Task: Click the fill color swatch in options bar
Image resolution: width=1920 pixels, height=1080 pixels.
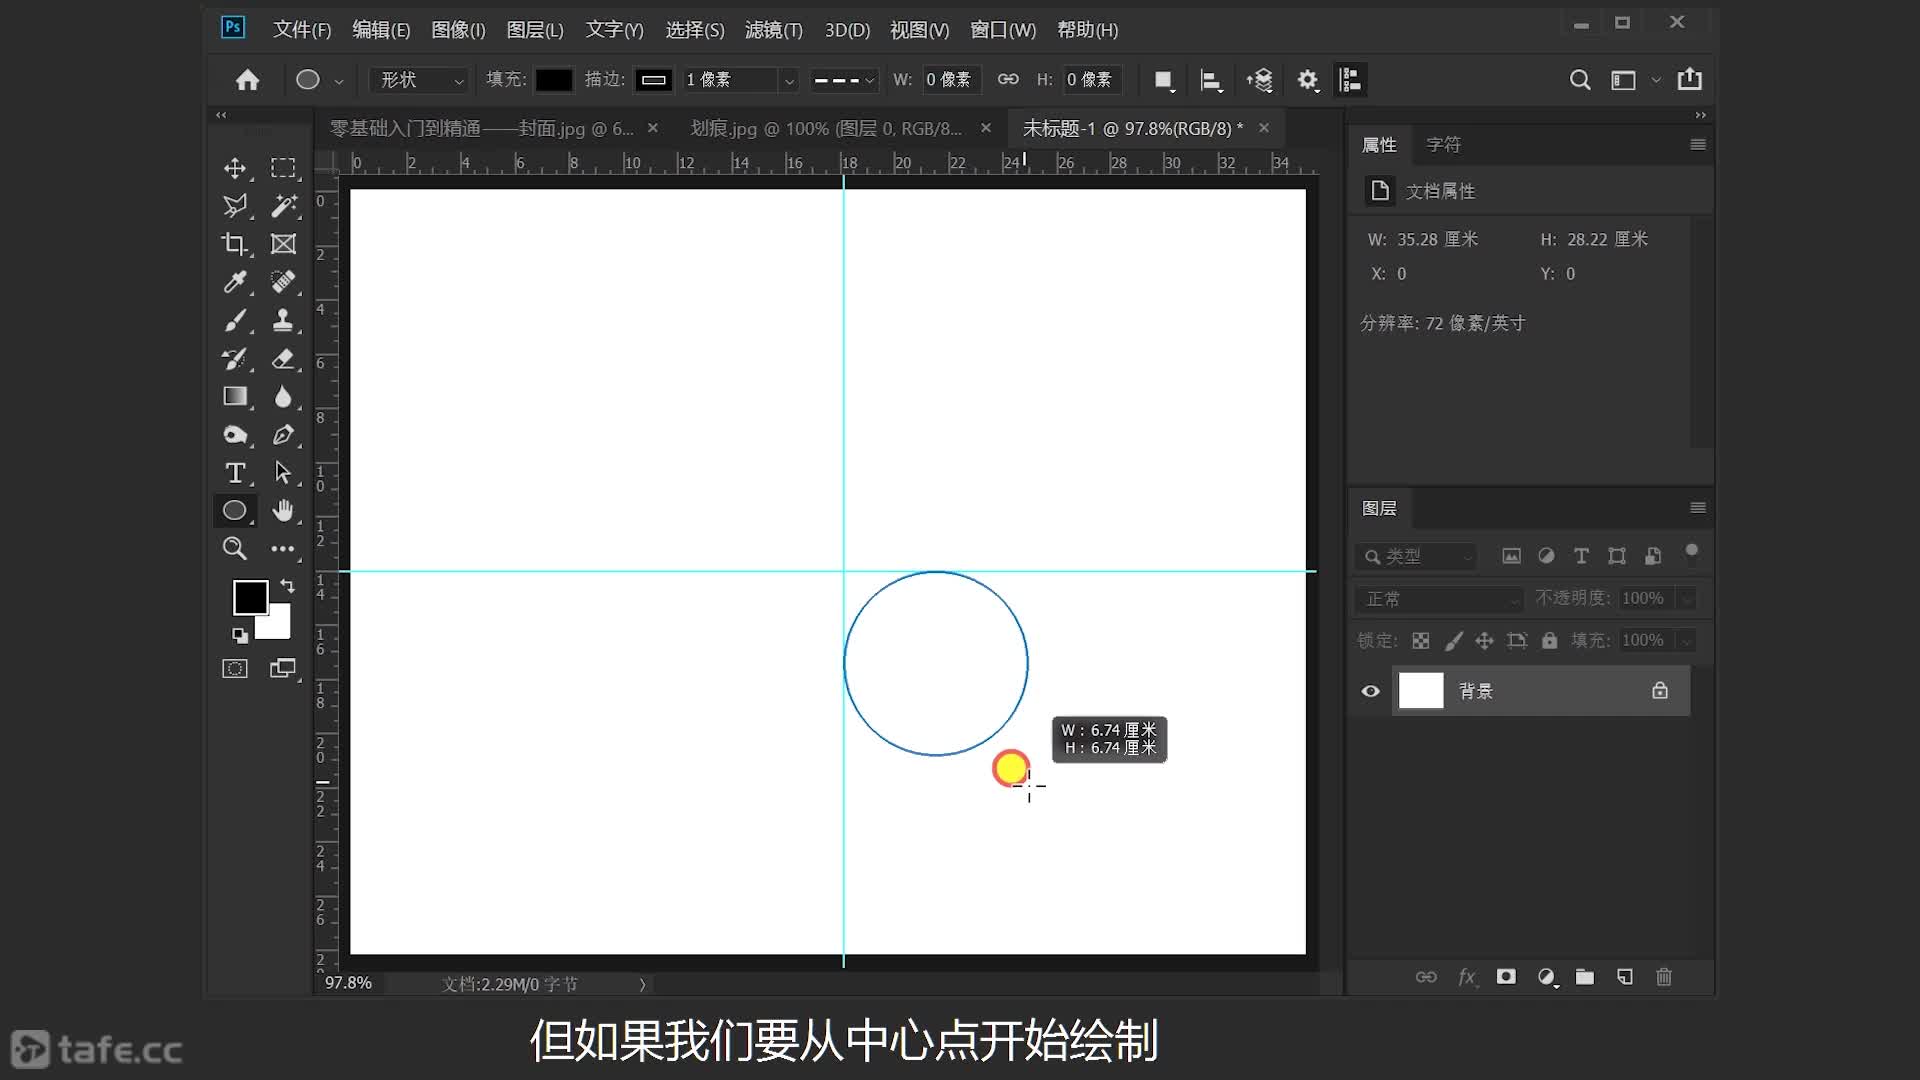Action: 554,80
